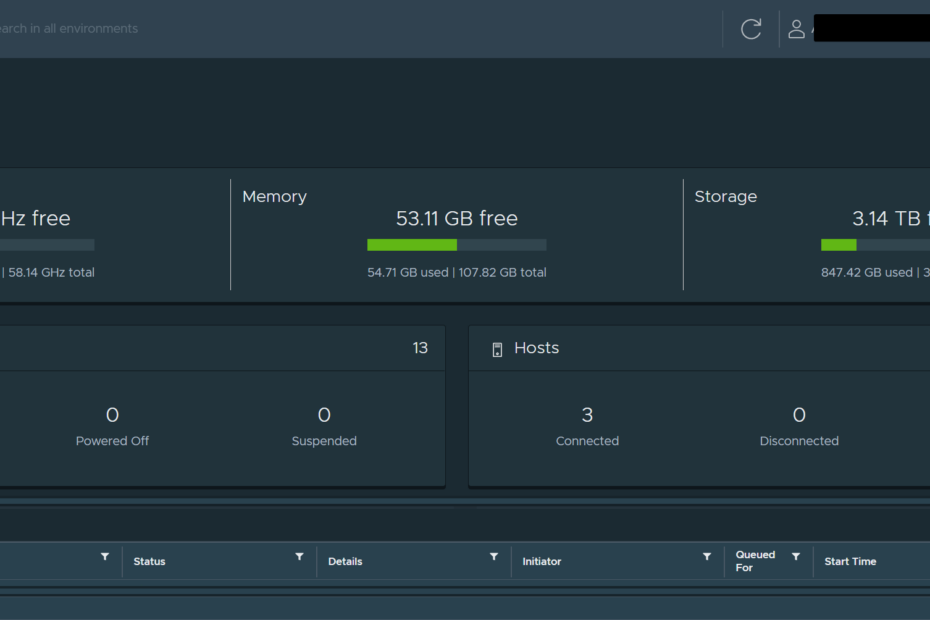Sort by Start Time column header
Viewport: 930px width, 620px height.
point(850,562)
